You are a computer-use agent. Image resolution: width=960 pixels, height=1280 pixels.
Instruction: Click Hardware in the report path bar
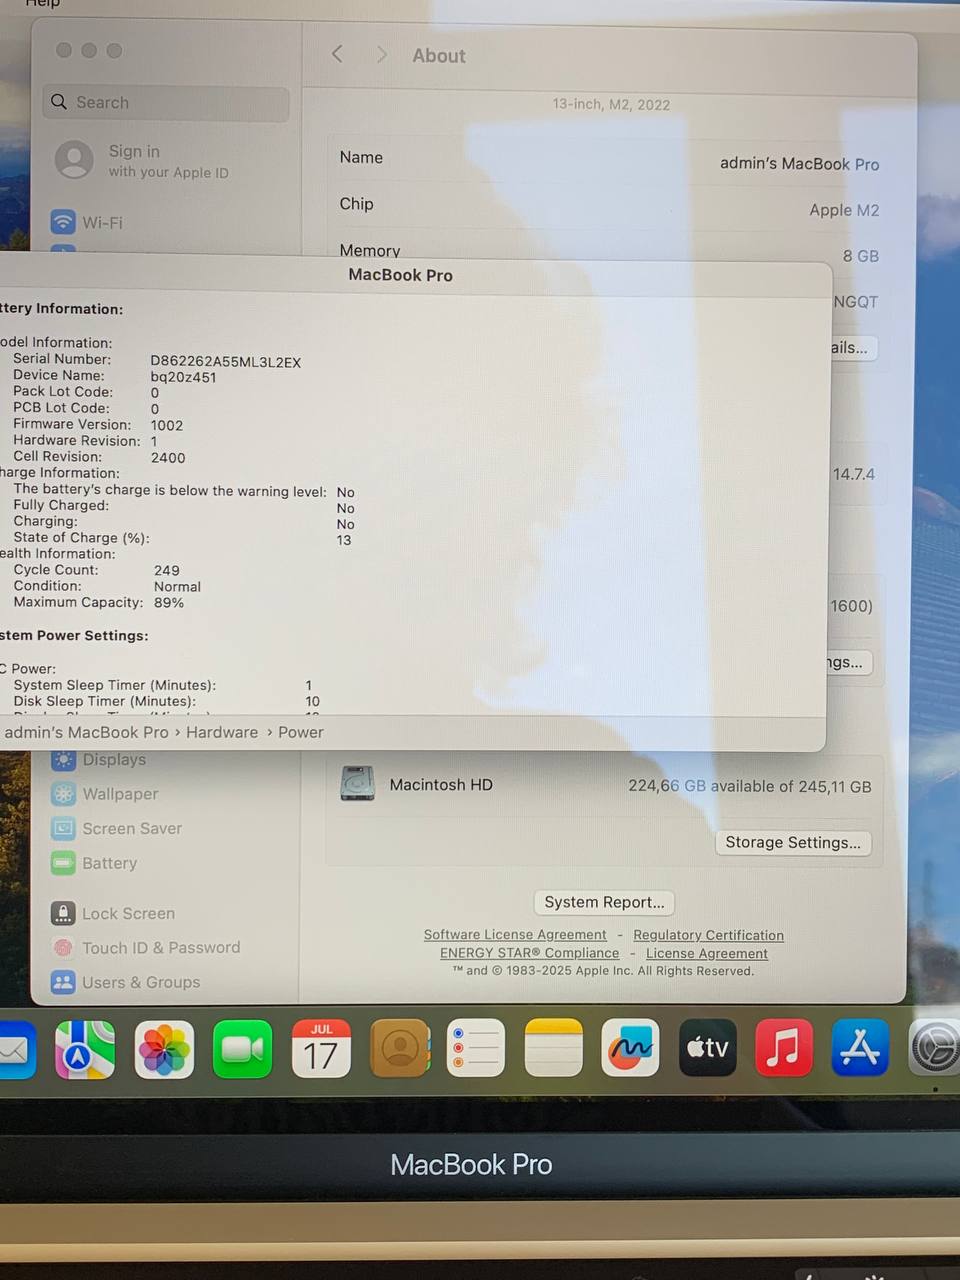(222, 732)
